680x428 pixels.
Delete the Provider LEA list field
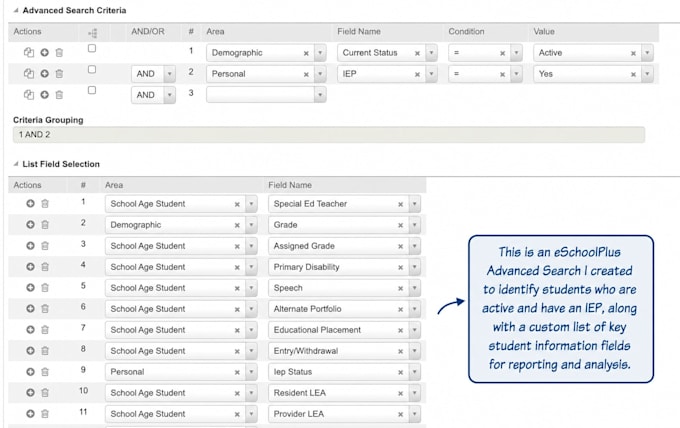[45, 414]
